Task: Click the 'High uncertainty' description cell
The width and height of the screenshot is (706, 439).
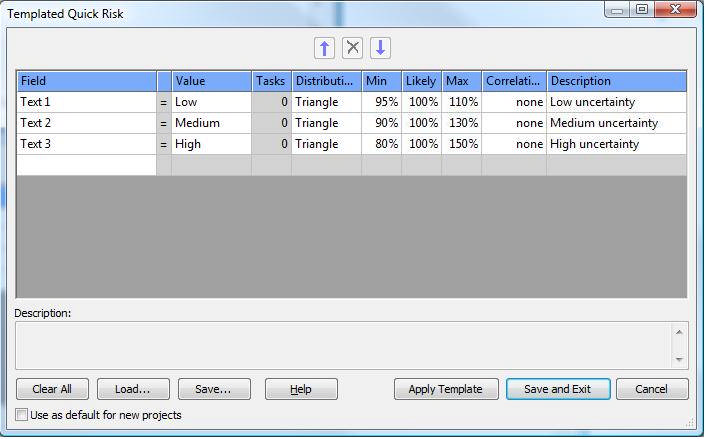Action: (x=616, y=144)
